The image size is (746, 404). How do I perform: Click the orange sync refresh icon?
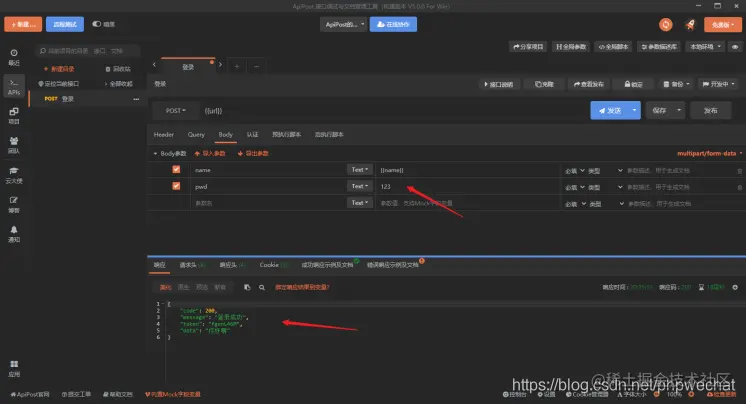(666, 24)
